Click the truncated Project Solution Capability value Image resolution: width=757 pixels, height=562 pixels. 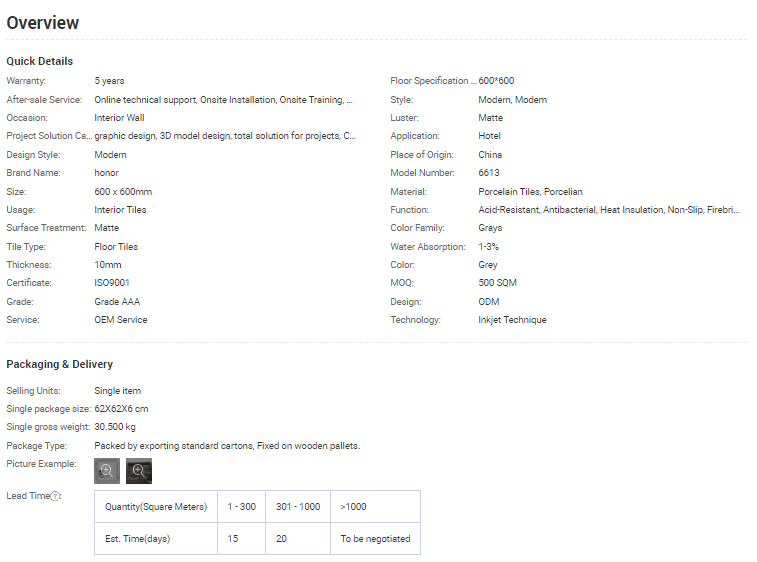tap(224, 136)
